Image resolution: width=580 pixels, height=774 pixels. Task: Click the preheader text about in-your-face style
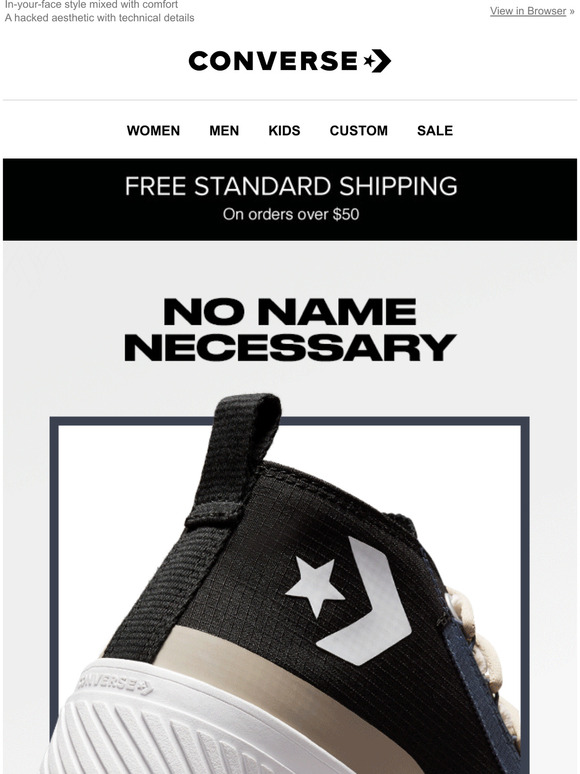pos(91,5)
